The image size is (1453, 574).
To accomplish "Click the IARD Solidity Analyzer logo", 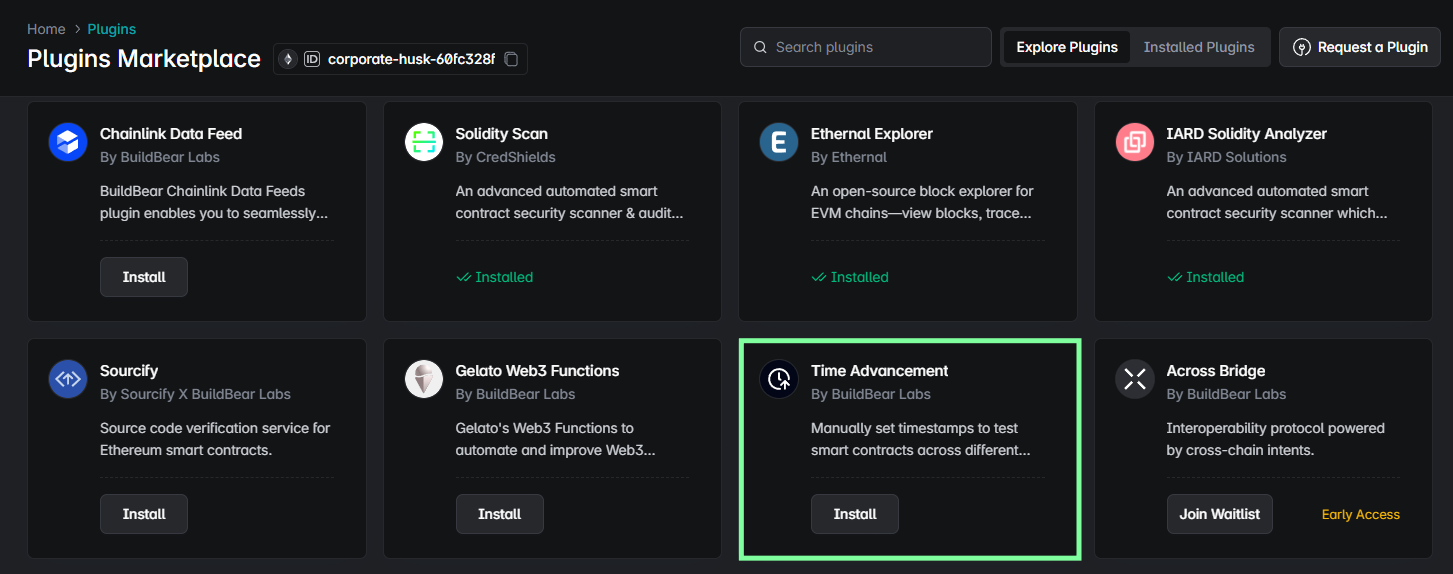I will click(x=1135, y=142).
